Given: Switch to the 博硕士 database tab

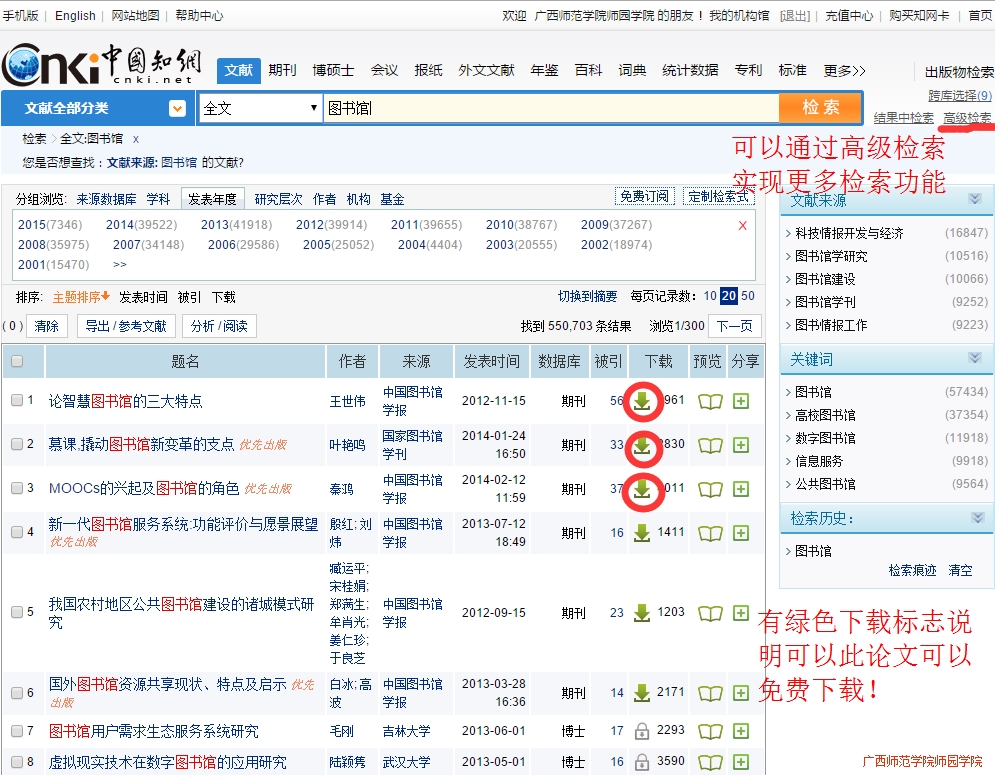Looking at the screenshot, I should [x=333, y=70].
